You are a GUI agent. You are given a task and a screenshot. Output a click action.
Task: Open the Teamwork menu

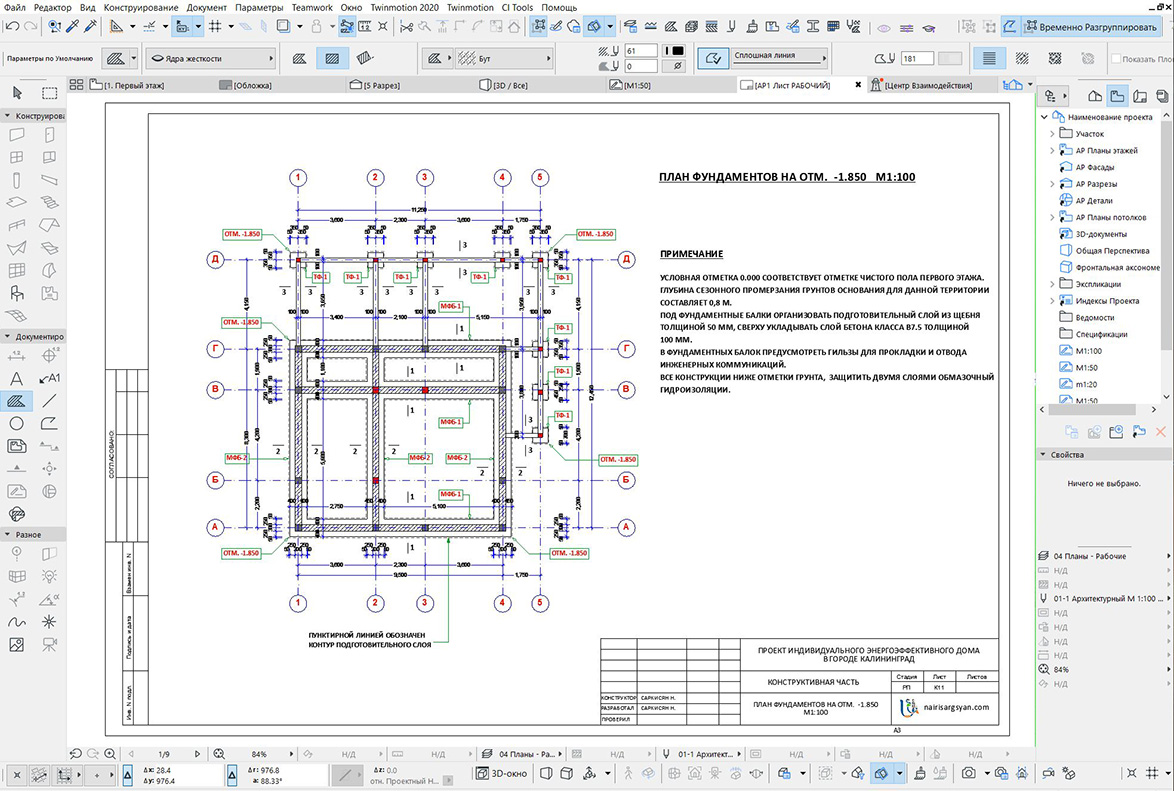312,7
